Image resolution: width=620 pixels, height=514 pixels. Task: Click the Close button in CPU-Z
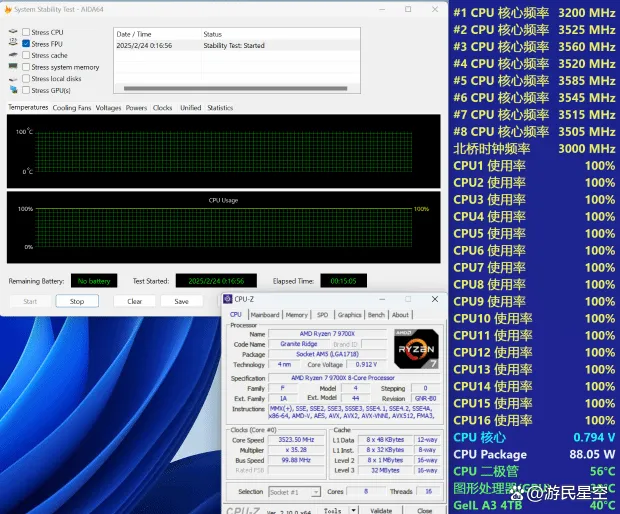pyautogui.click(x=425, y=510)
